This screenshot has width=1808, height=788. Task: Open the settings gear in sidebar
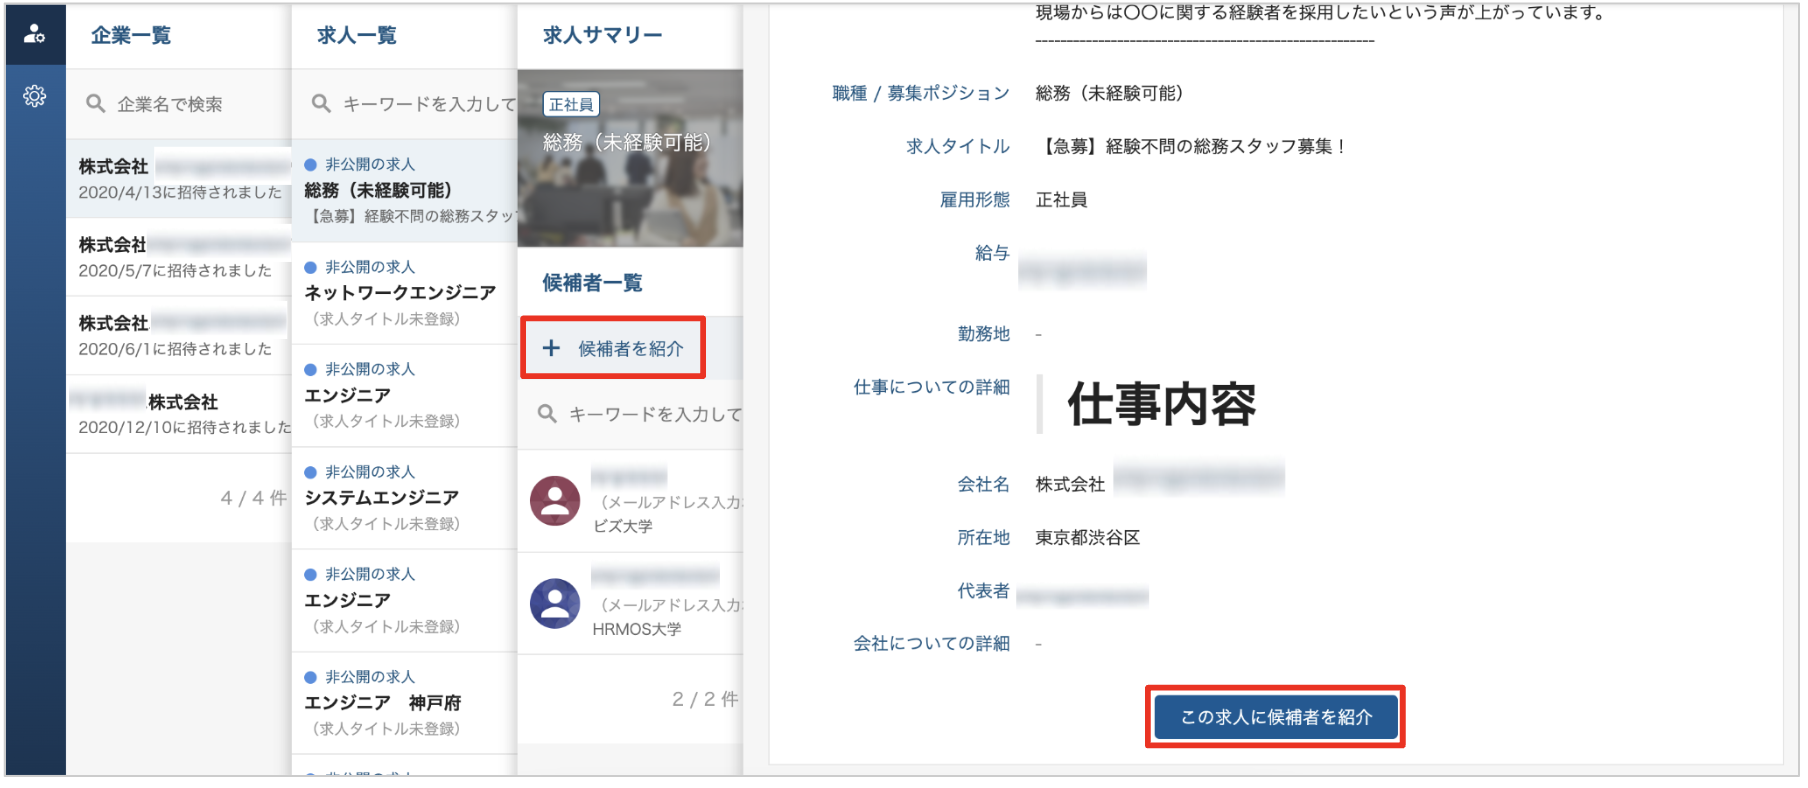tap(35, 96)
